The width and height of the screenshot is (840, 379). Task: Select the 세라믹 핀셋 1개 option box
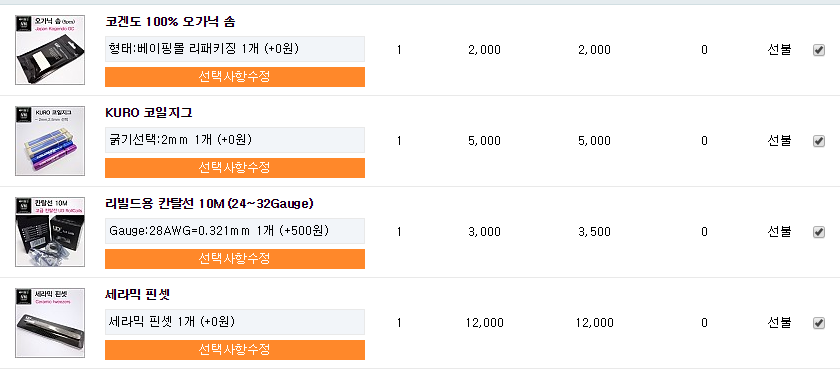click(x=235, y=322)
